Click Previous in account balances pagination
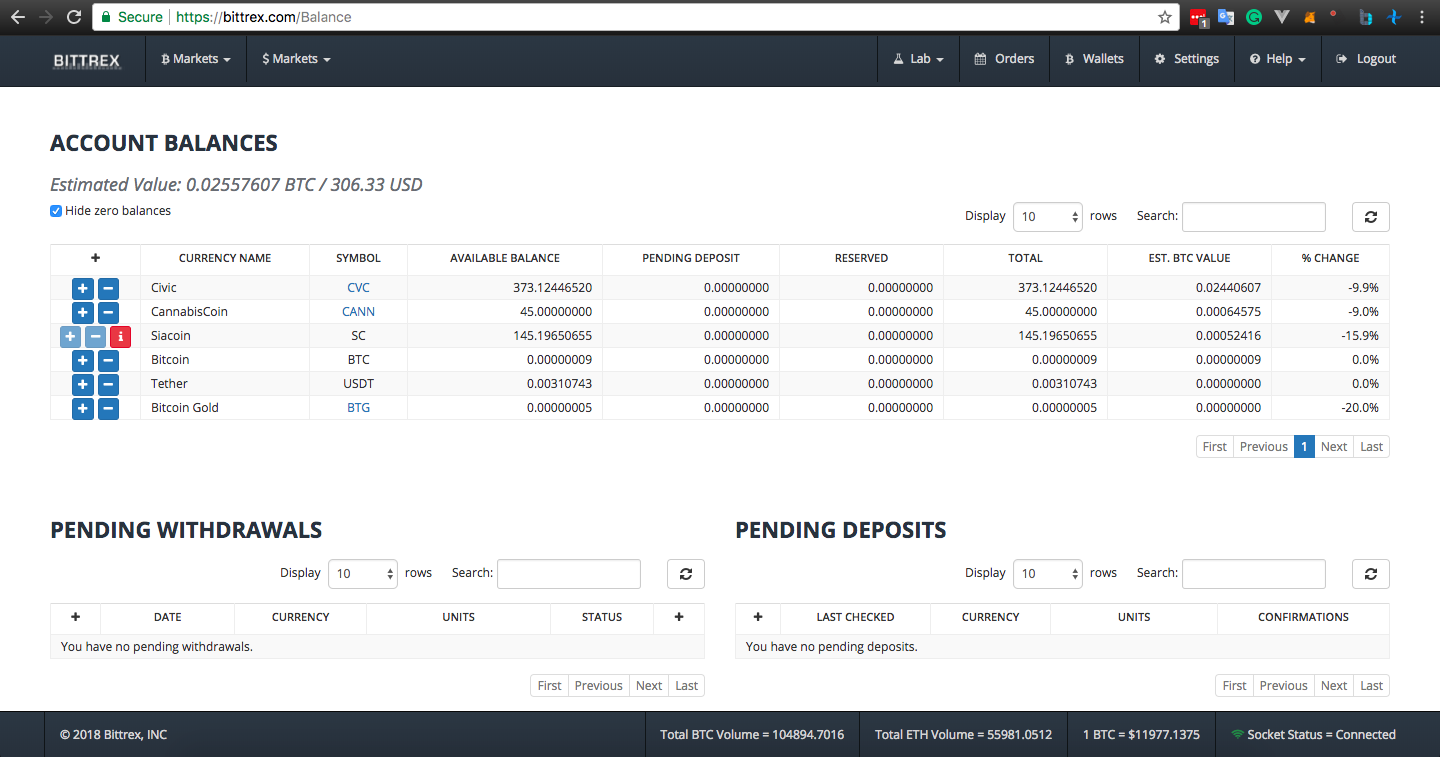Viewport: 1440px width, 757px height. coord(1264,447)
